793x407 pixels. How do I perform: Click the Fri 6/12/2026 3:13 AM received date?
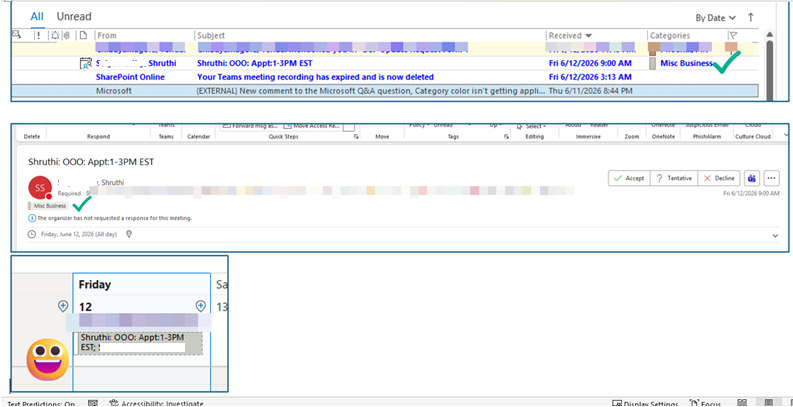tap(590, 77)
